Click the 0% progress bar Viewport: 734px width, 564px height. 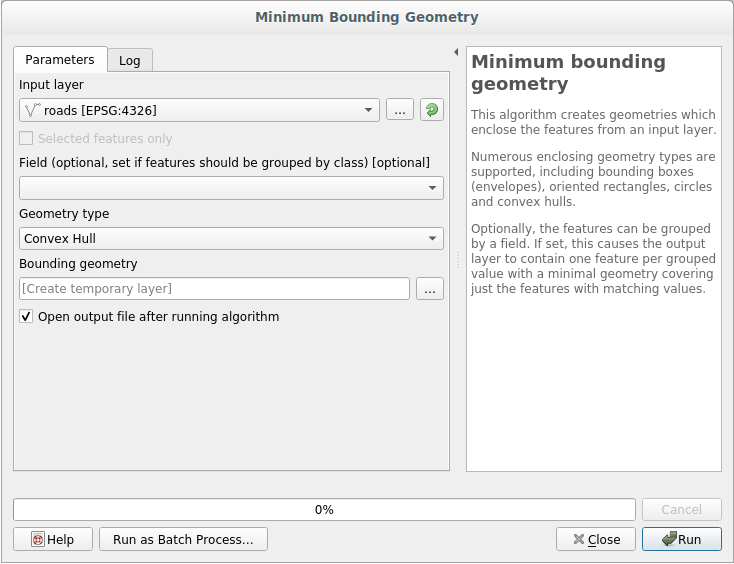point(324,509)
